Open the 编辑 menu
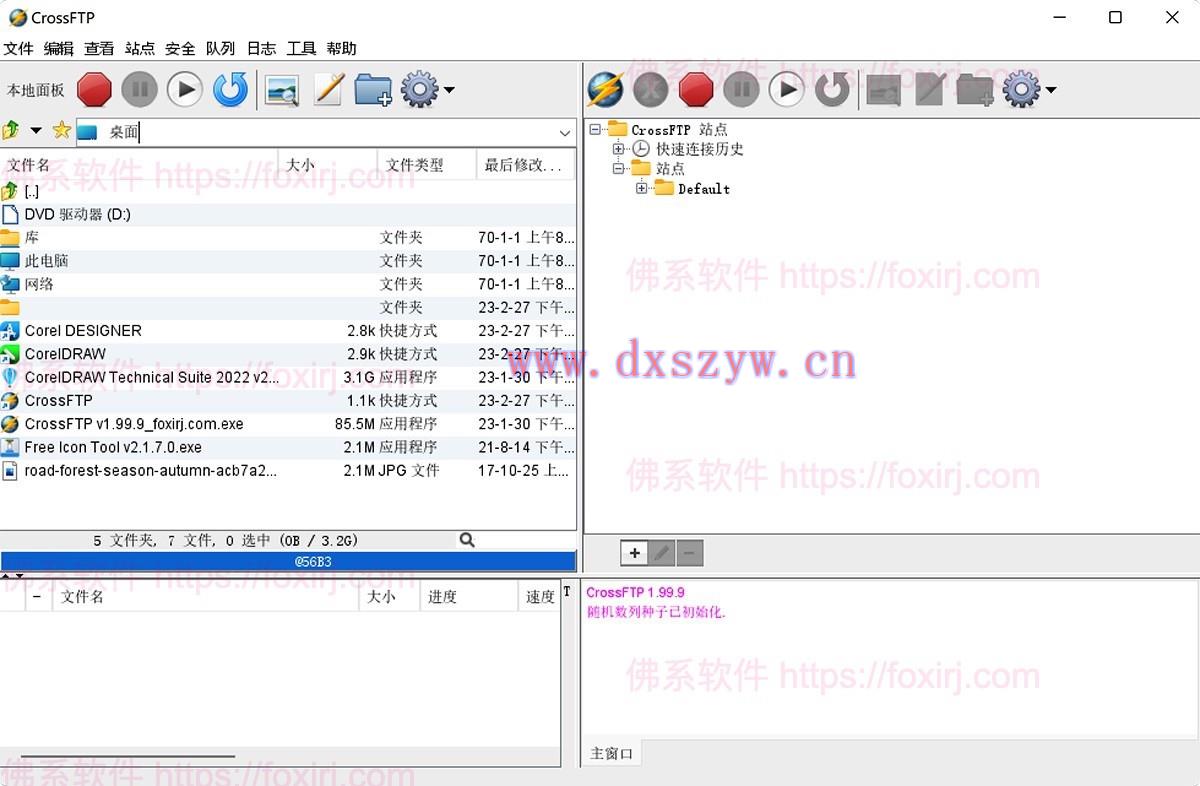This screenshot has width=1200, height=786. tap(59, 48)
